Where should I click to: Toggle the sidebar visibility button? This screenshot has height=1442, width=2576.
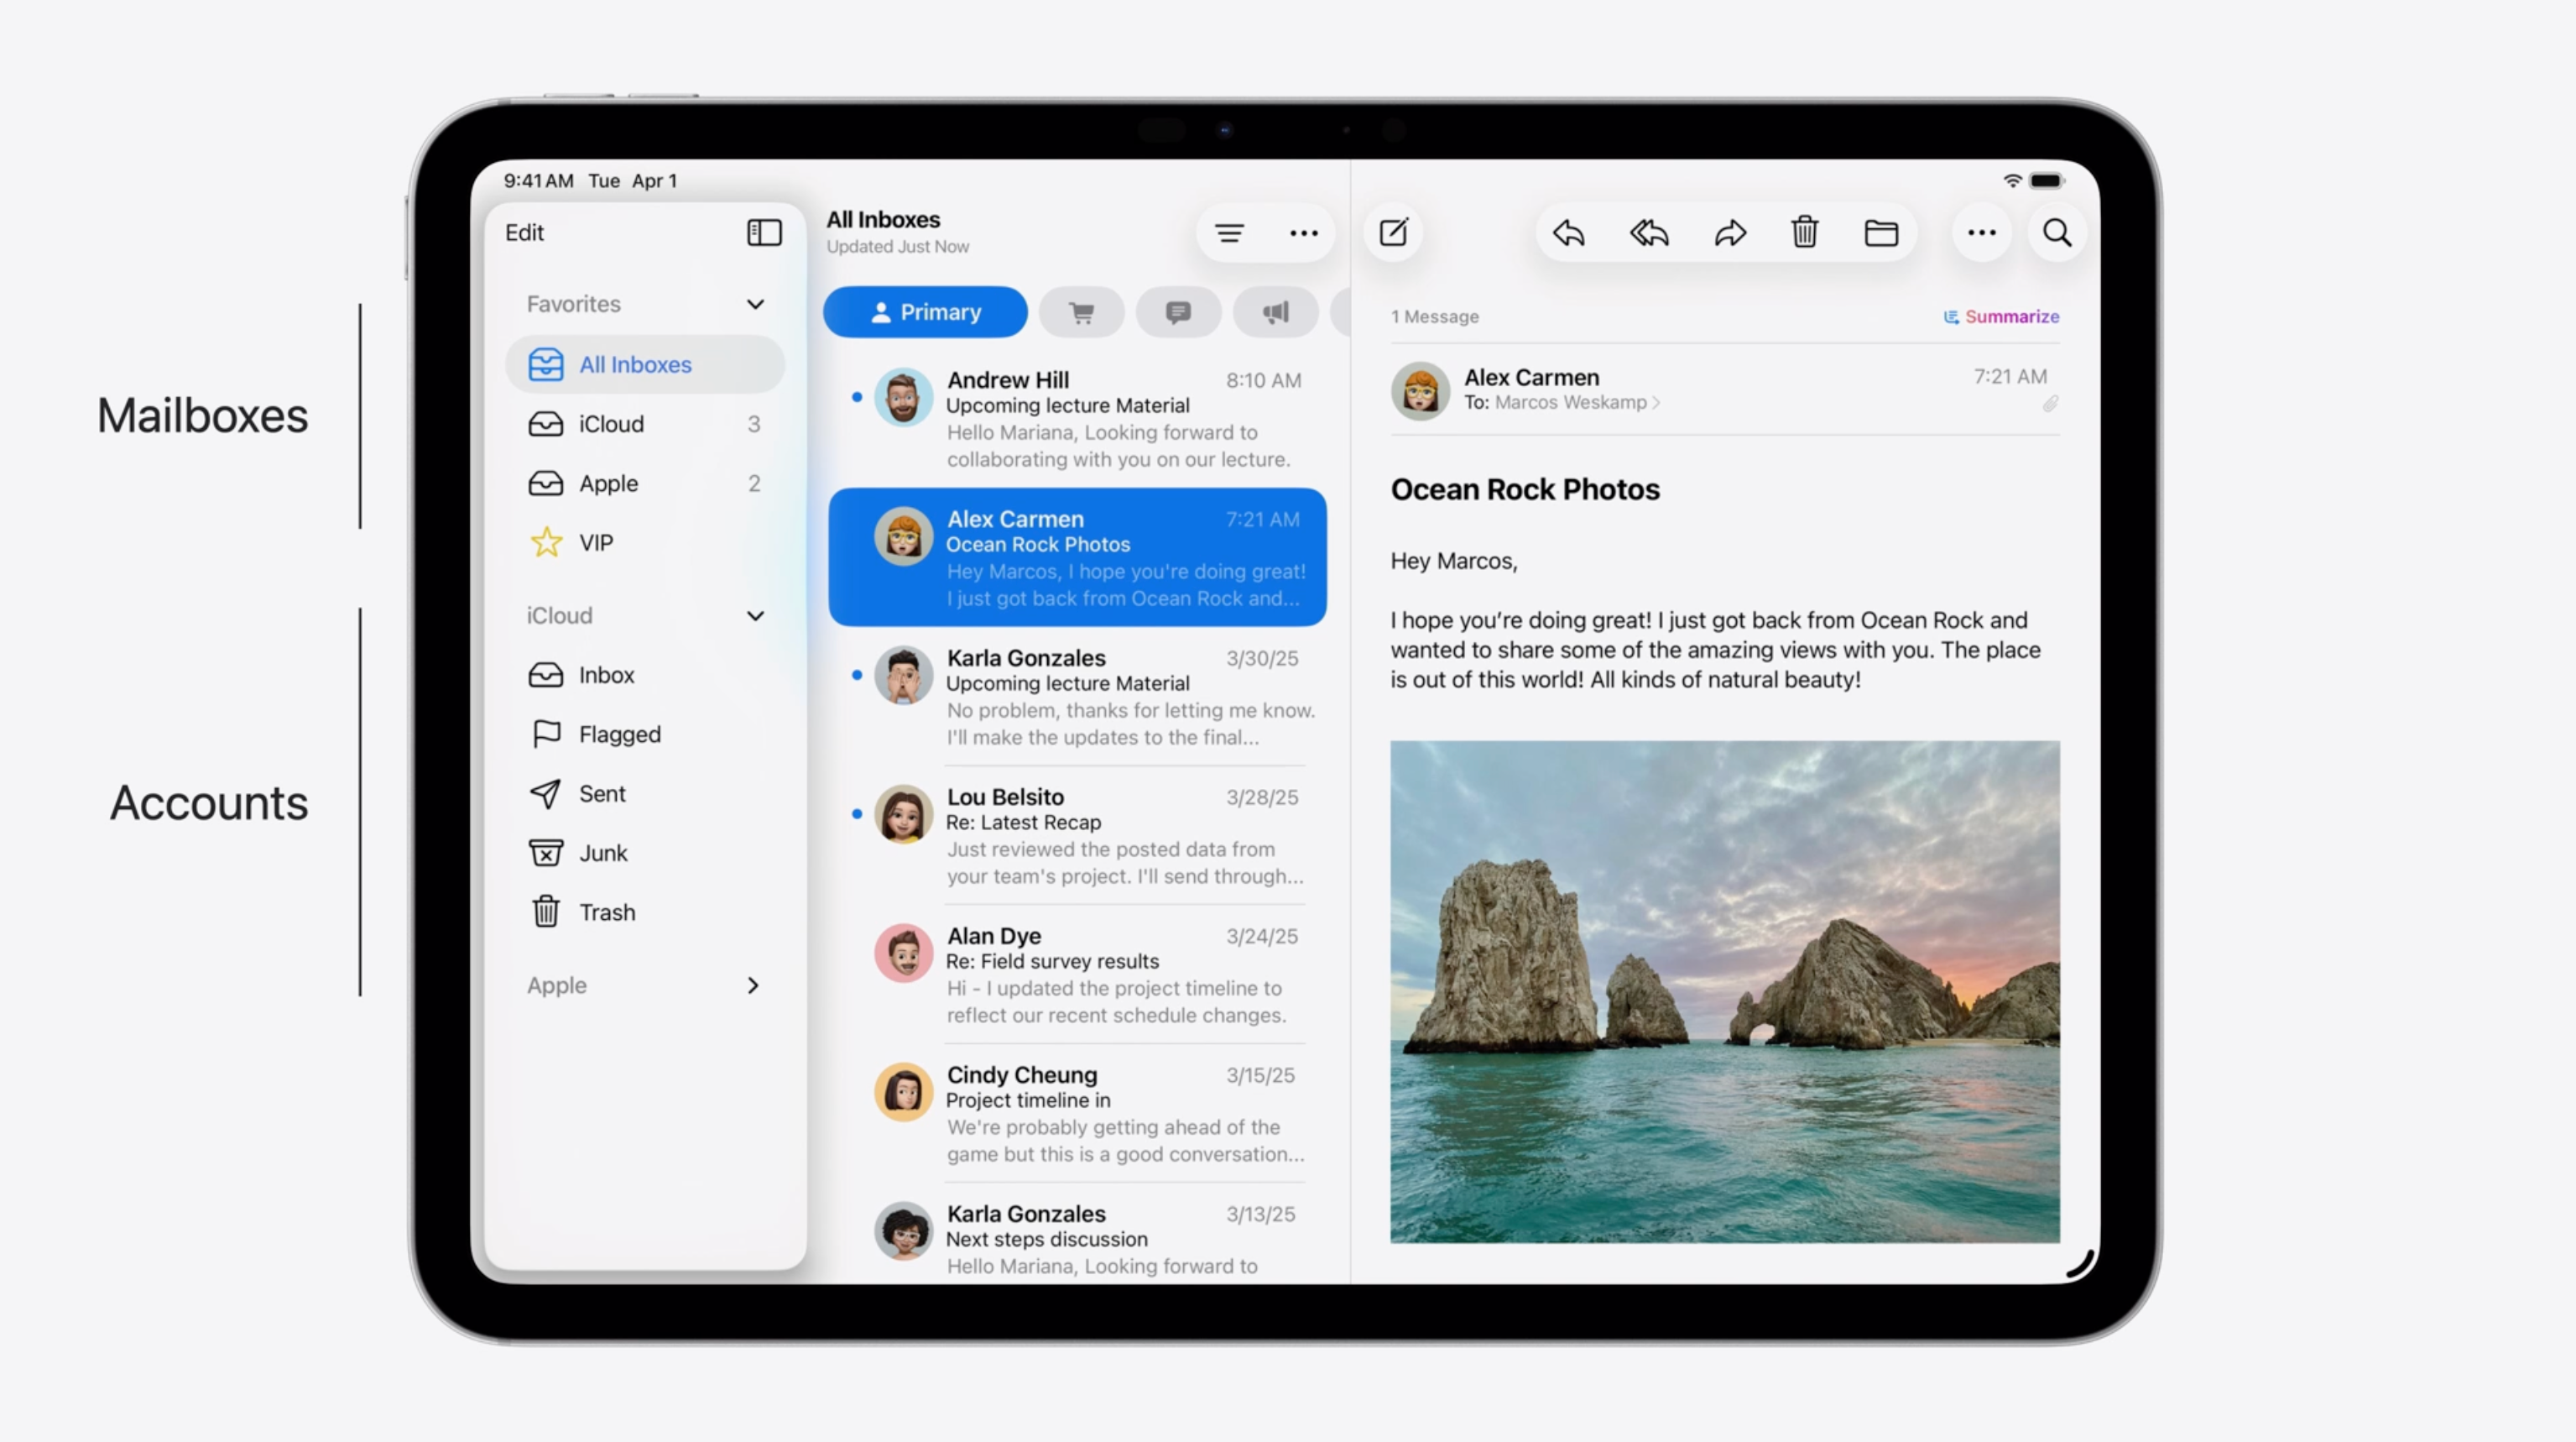tap(764, 233)
